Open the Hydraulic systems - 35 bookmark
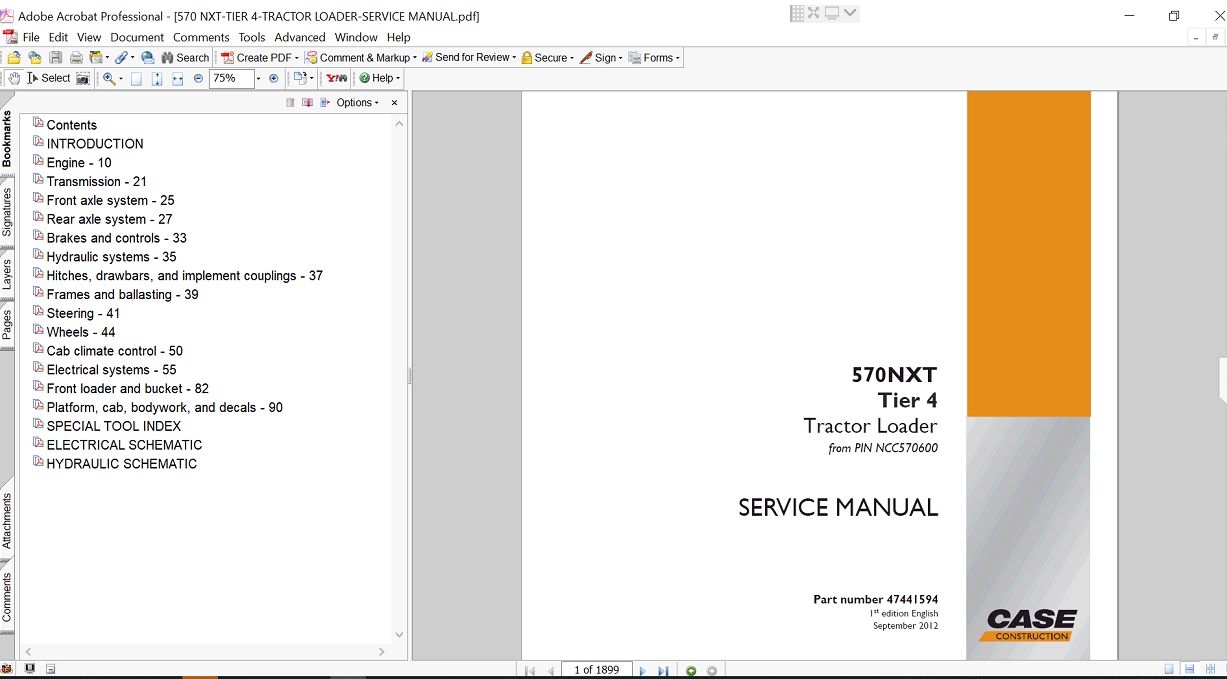Viewport: 1227px width, 679px height. pyautogui.click(x=111, y=257)
